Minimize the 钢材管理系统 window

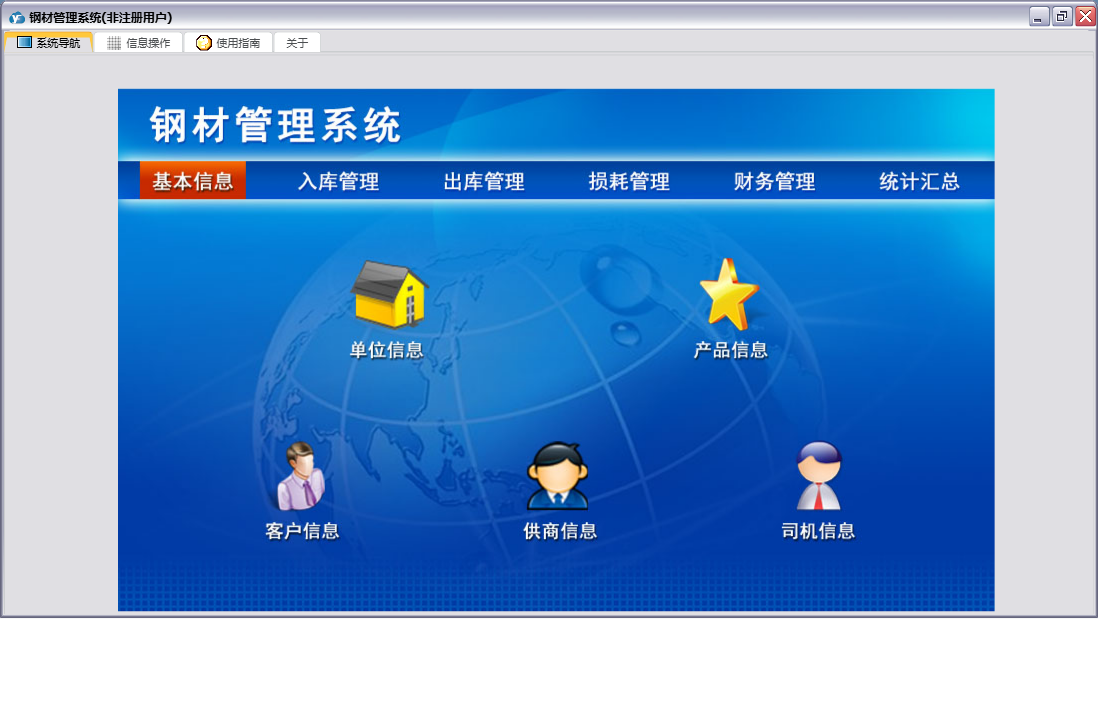(x=1039, y=16)
